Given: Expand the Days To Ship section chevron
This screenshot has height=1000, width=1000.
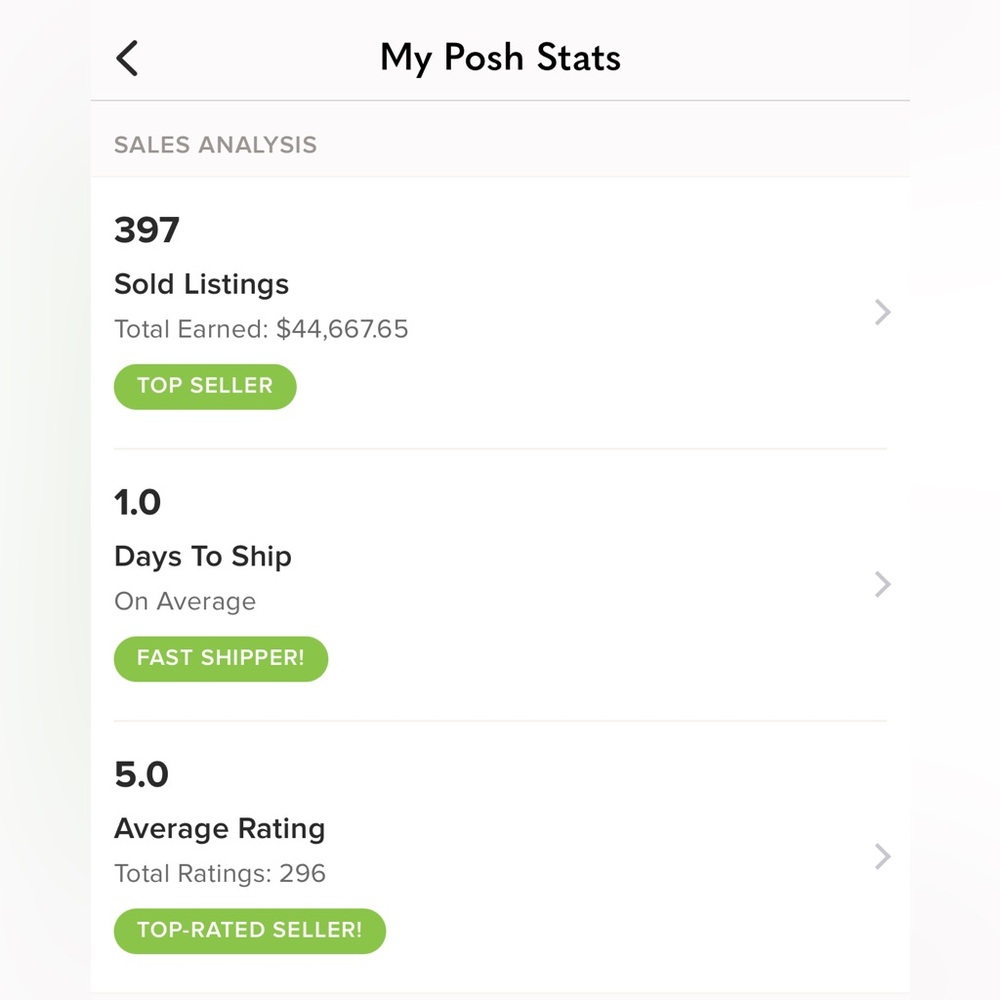Looking at the screenshot, I should tap(881, 585).
